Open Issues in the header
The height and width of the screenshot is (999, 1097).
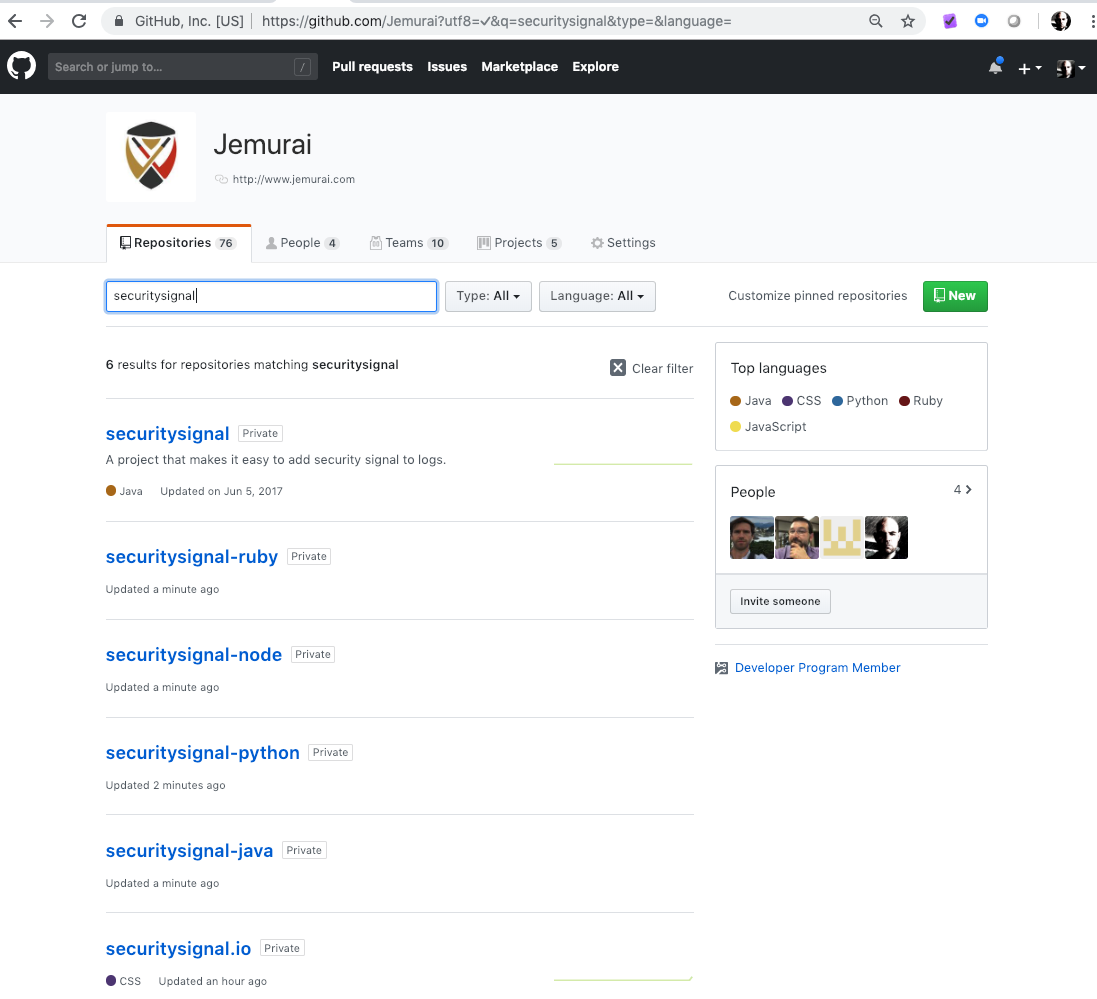[x=447, y=66]
